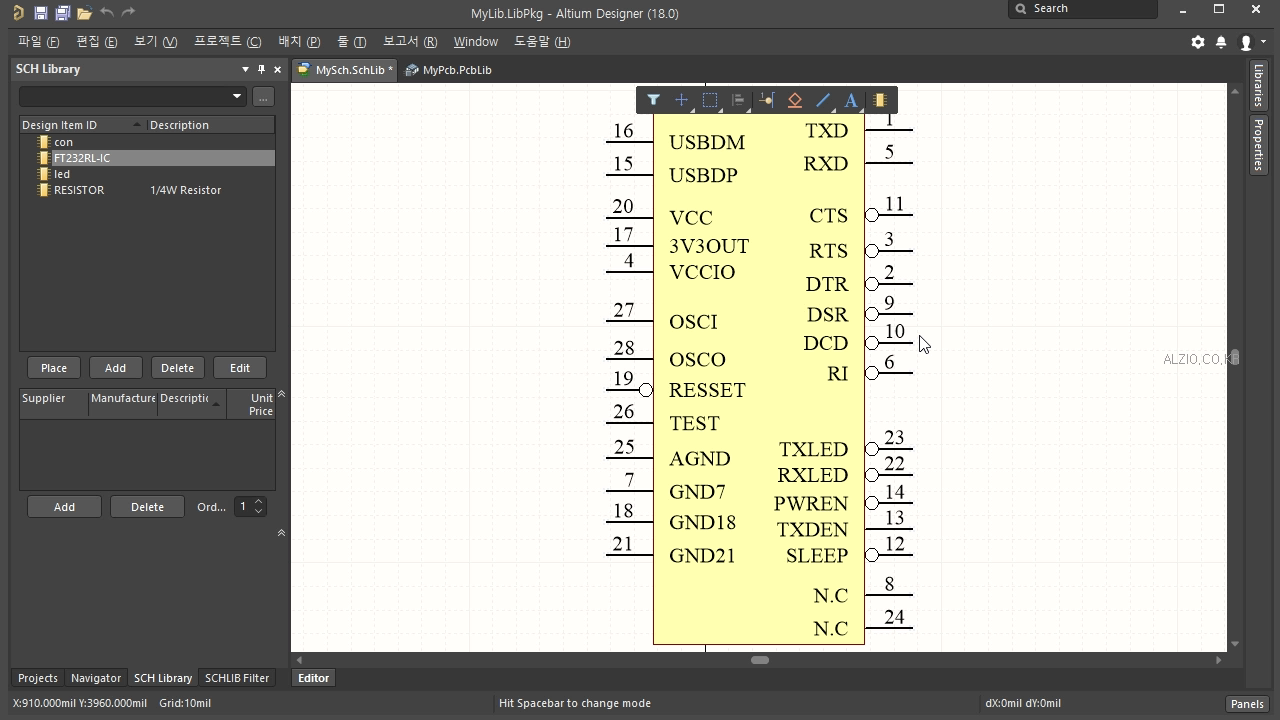This screenshot has width=1280, height=720.
Task: Open the 편집 (E) menu
Action: point(96,42)
